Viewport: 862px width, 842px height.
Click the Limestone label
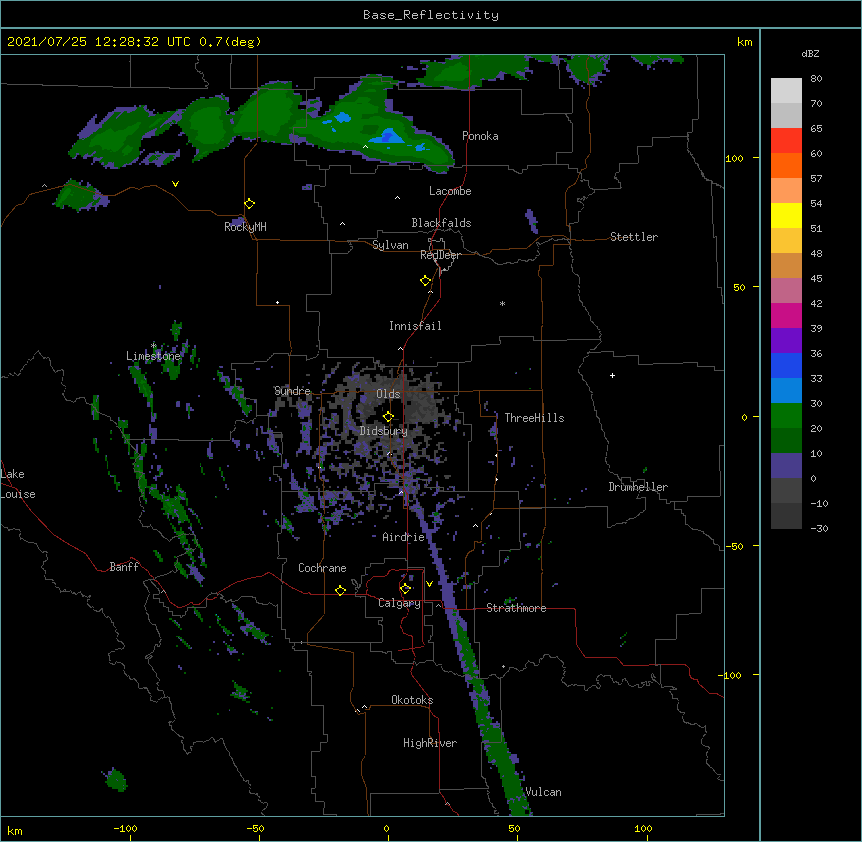pos(153,356)
